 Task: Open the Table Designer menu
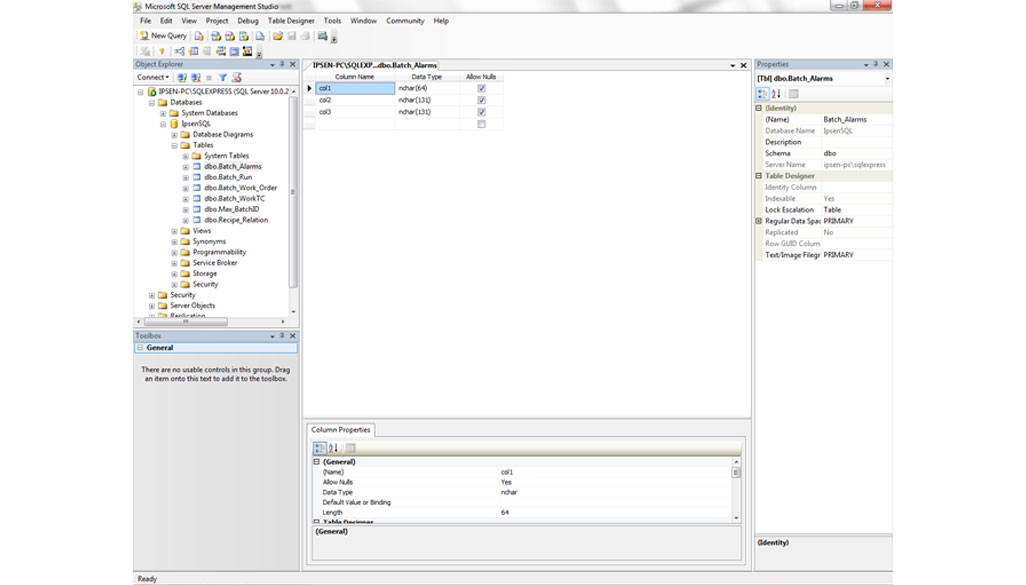coord(291,20)
